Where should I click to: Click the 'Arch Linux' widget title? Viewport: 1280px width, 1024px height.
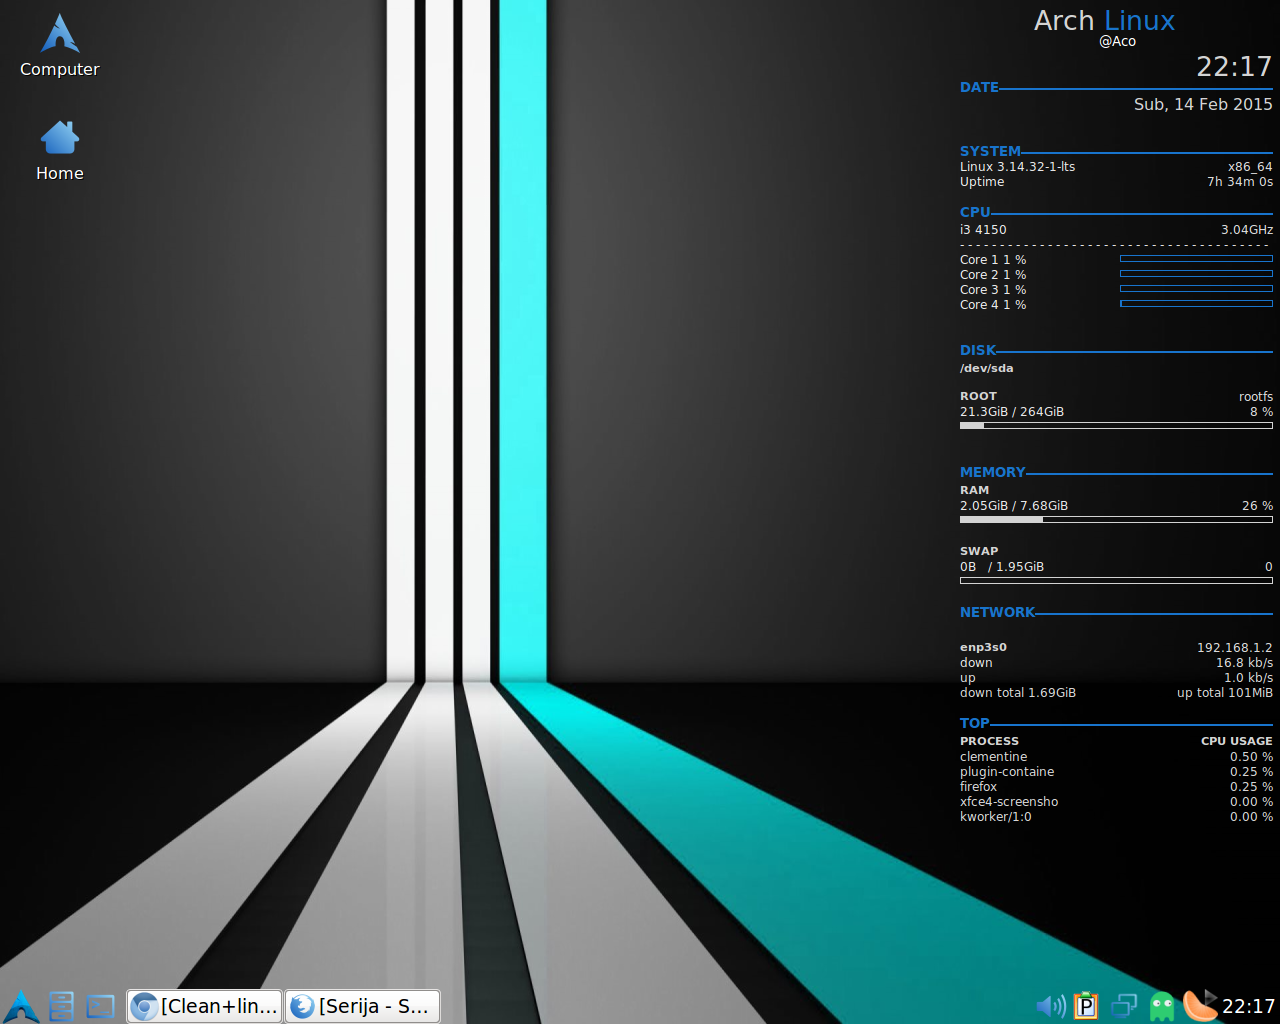(1104, 20)
